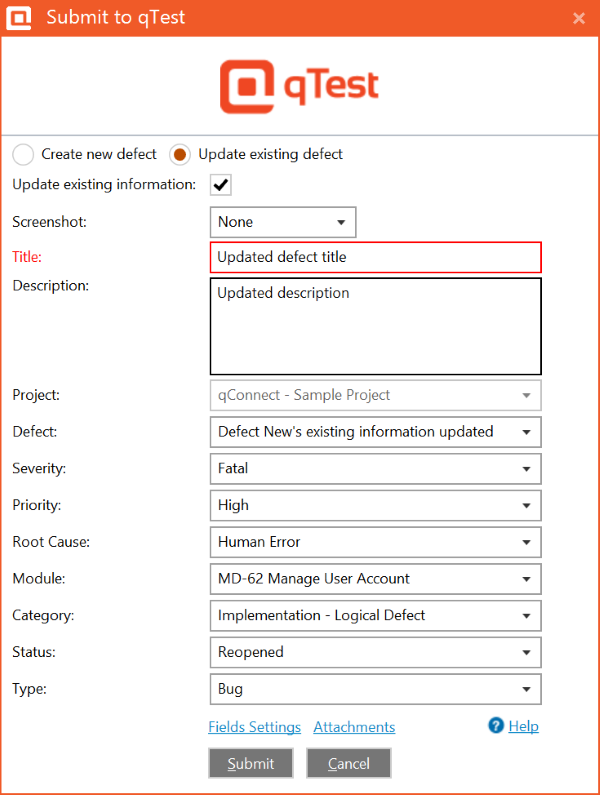Image resolution: width=600 pixels, height=795 pixels.
Task: Open the Defect dropdown
Action: [x=376, y=432]
